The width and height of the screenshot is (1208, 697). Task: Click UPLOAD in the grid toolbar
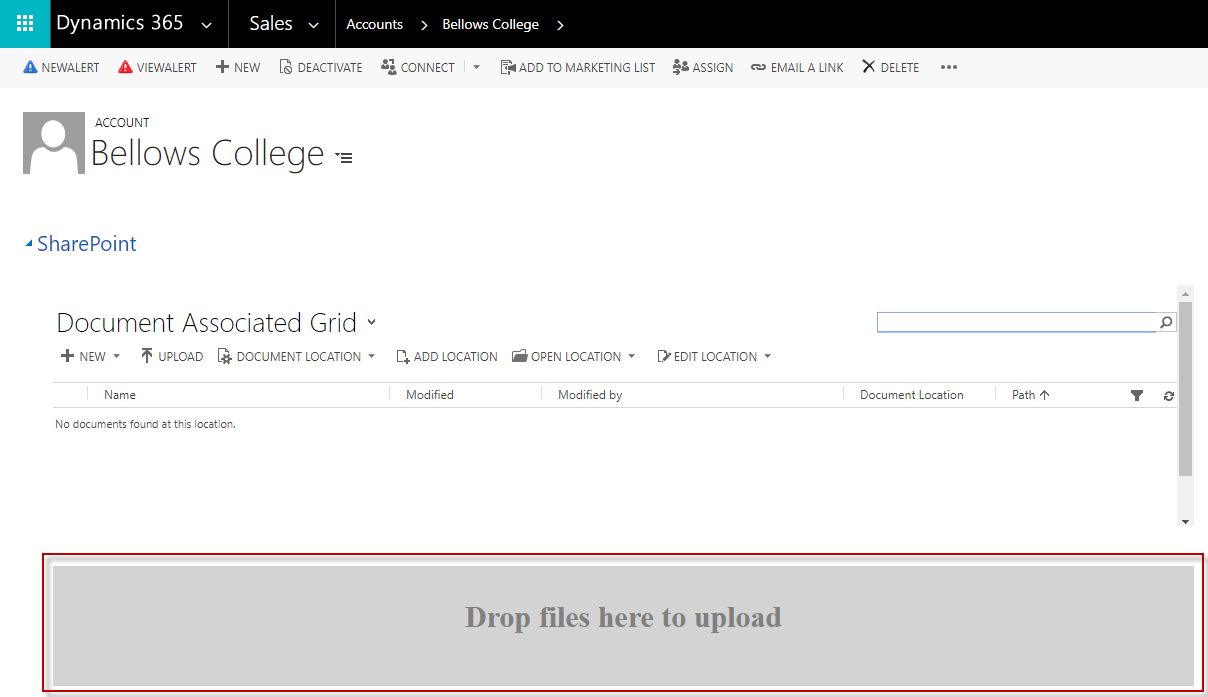[x=171, y=356]
